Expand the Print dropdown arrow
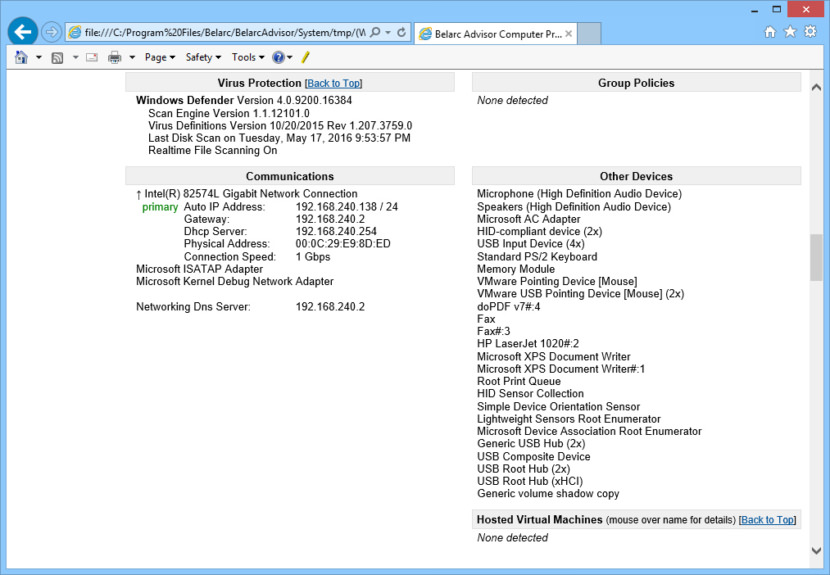 (132, 57)
